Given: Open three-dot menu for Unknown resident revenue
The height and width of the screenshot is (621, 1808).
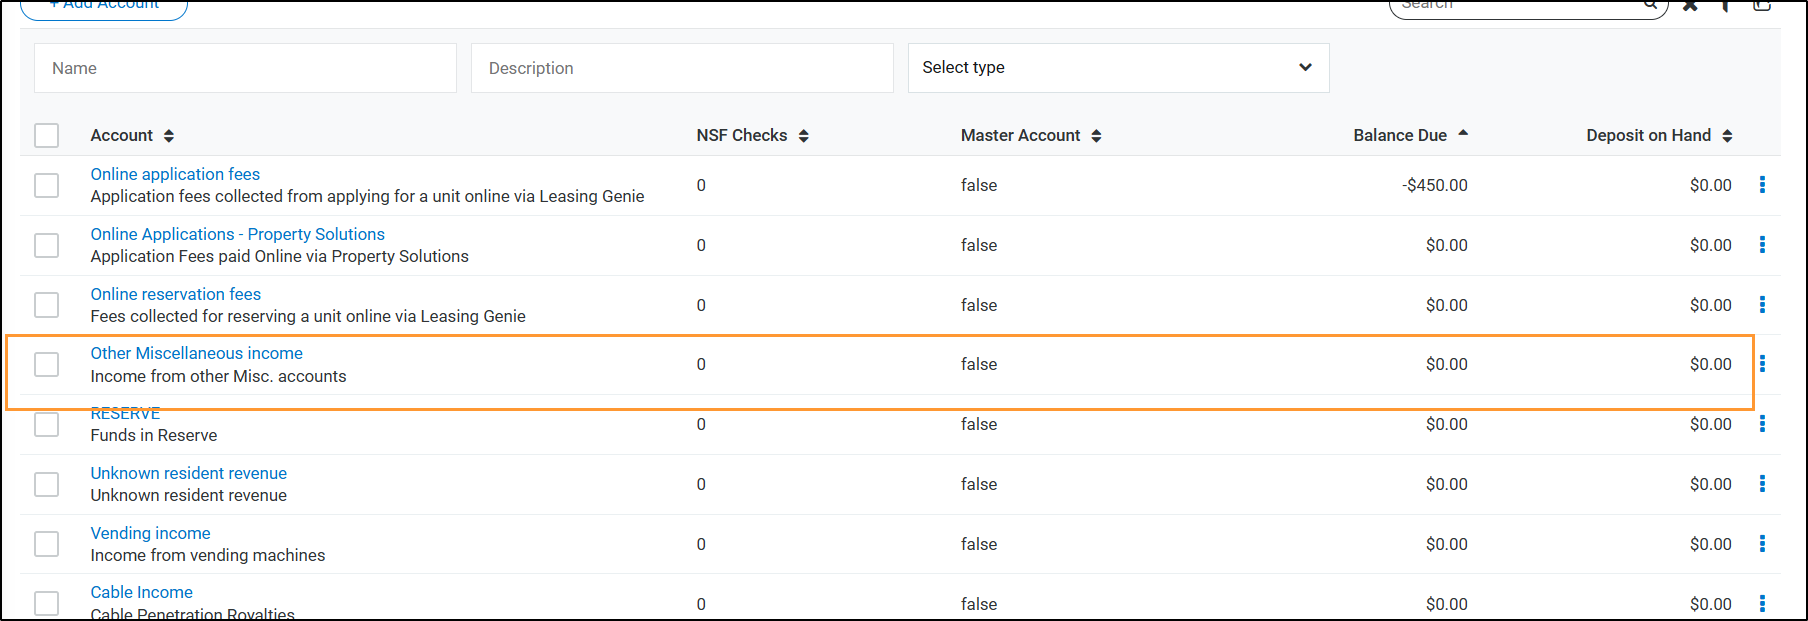Looking at the screenshot, I should point(1762,484).
